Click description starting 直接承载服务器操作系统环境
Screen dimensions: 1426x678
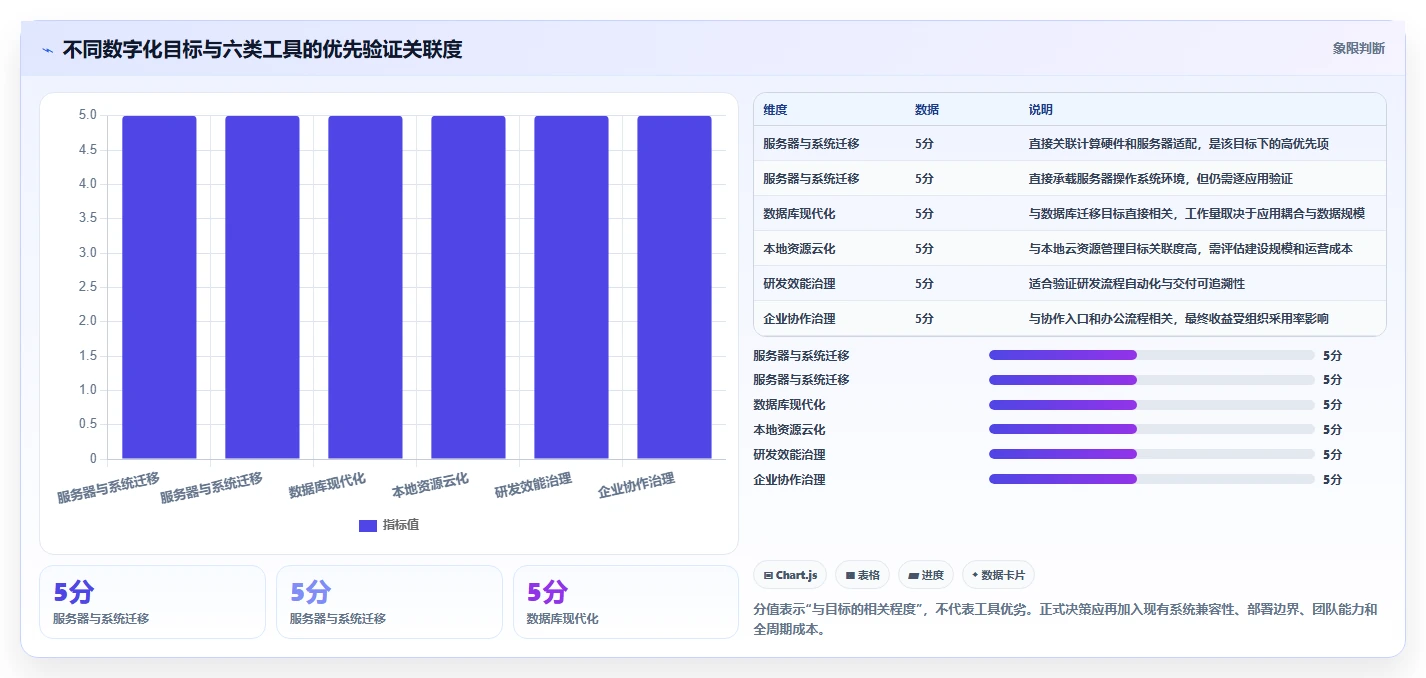(1161, 179)
